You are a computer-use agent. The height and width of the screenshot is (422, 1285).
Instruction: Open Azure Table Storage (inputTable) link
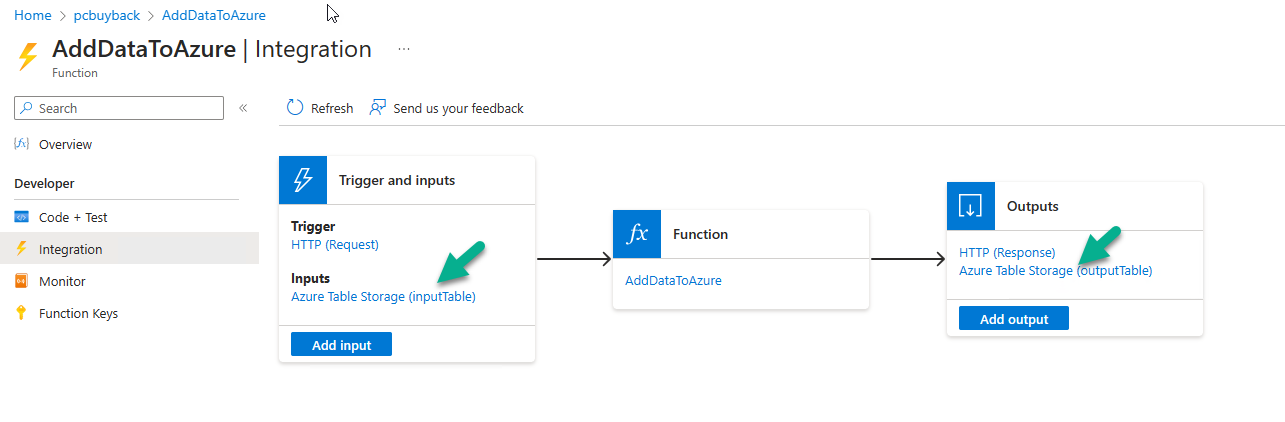(383, 296)
